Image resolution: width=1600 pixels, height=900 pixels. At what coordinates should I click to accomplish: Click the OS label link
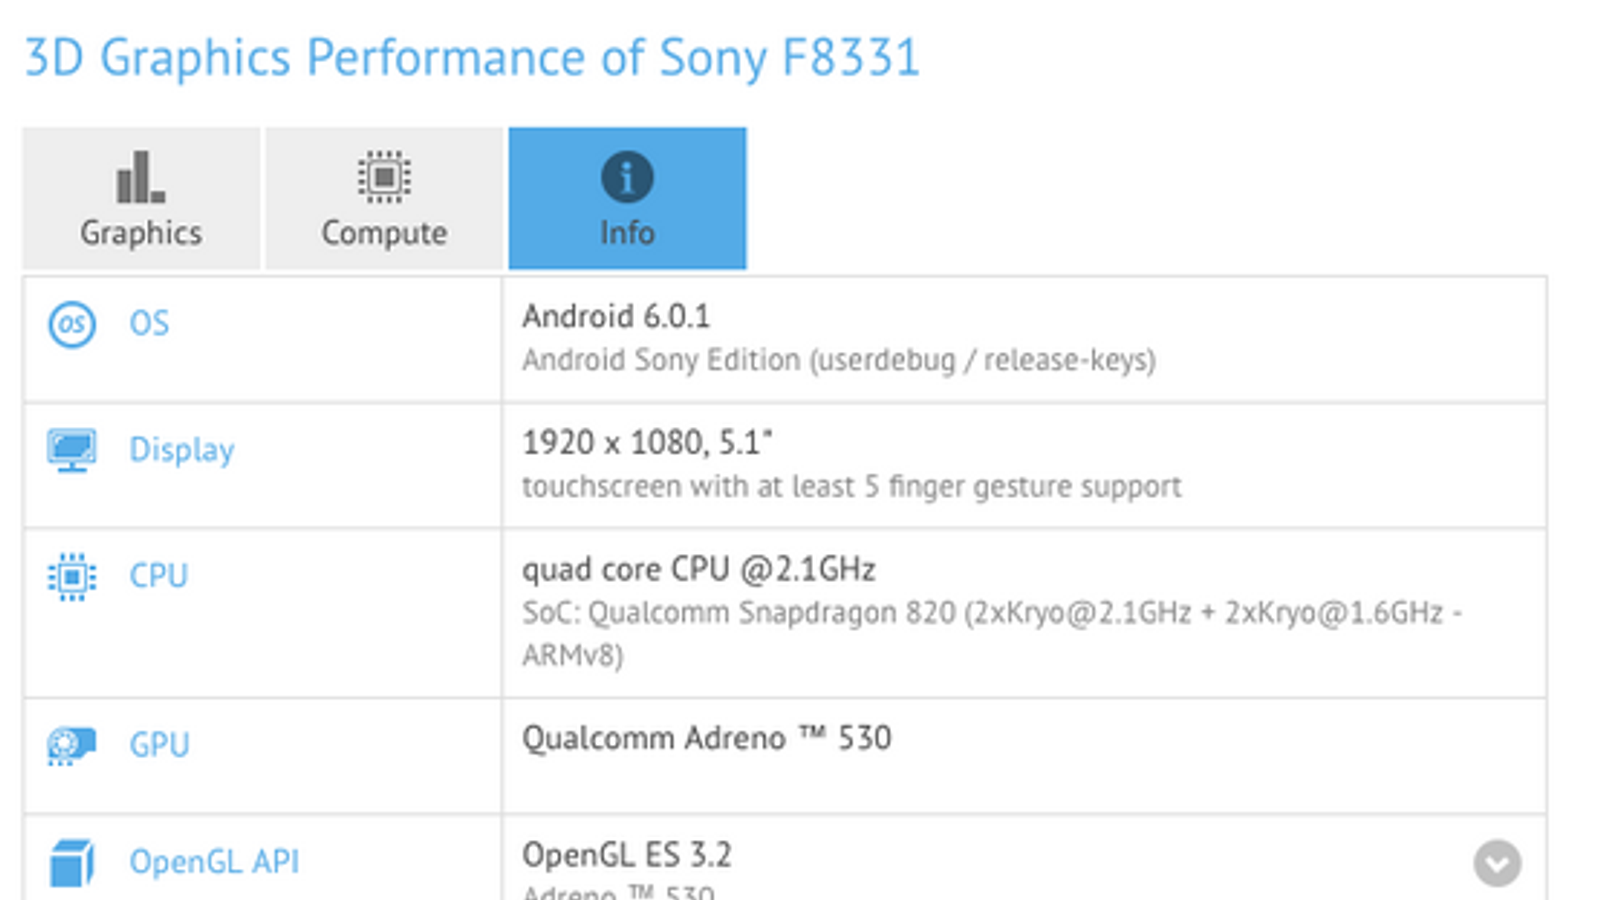tap(149, 324)
